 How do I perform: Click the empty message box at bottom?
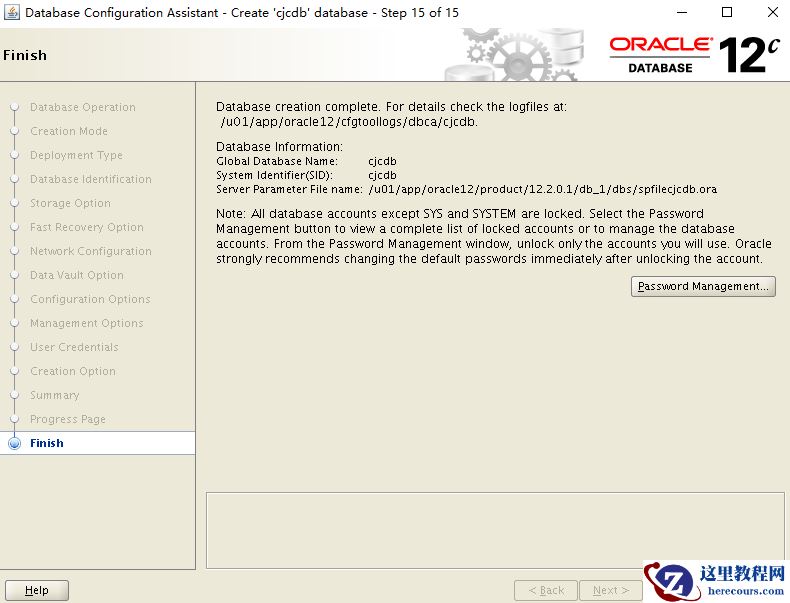pos(495,530)
